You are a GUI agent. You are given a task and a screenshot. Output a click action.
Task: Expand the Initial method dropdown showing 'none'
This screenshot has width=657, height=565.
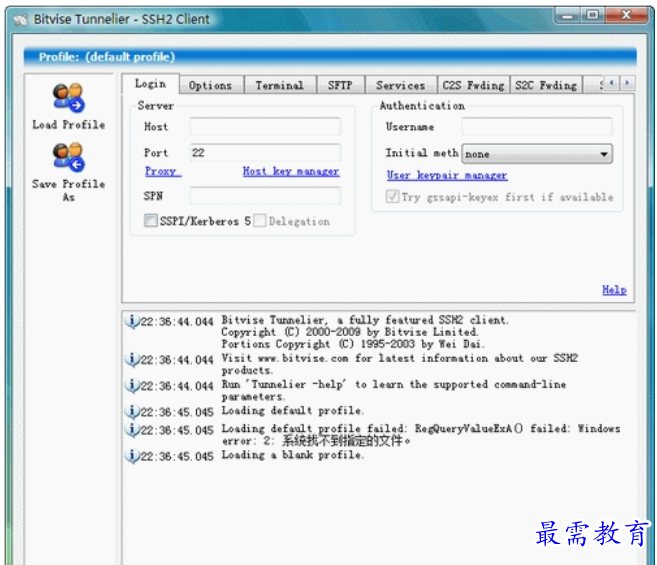(537, 154)
